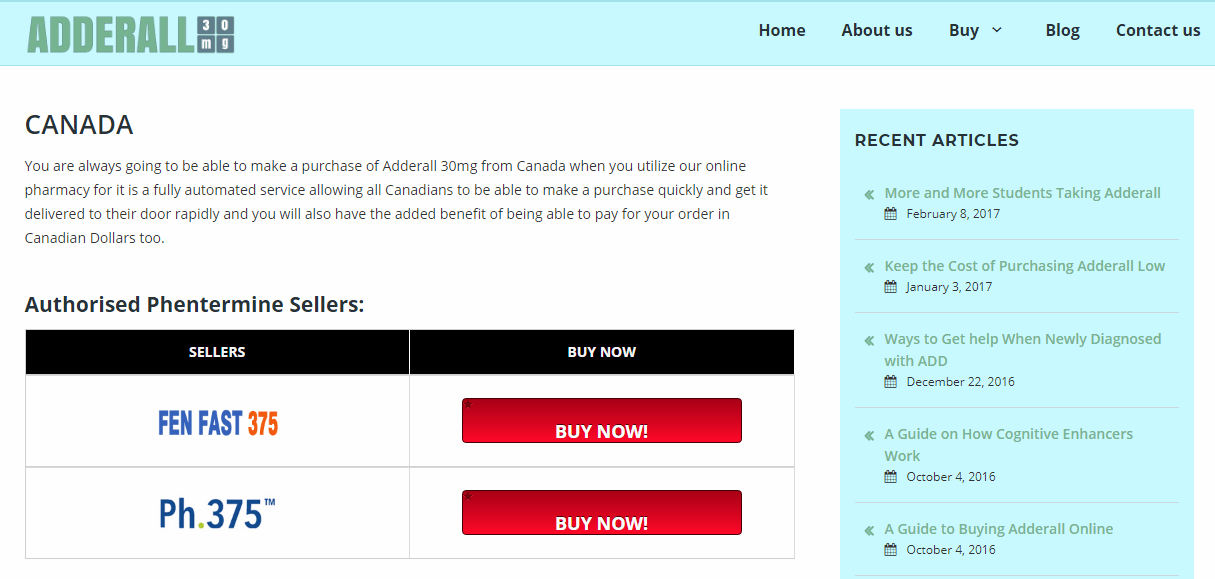1215x579 pixels.
Task: Open 'Ways to Get help When Newly Diagnosed' article
Action: 1022,350
